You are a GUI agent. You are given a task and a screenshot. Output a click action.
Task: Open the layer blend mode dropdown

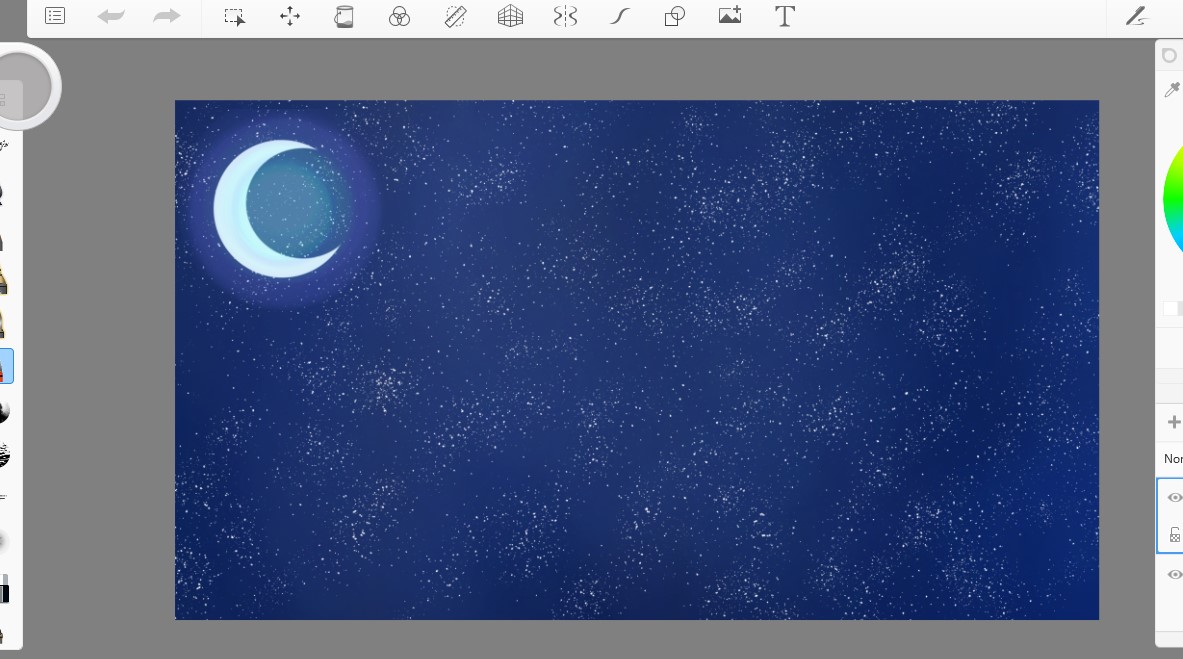pos(1173,458)
